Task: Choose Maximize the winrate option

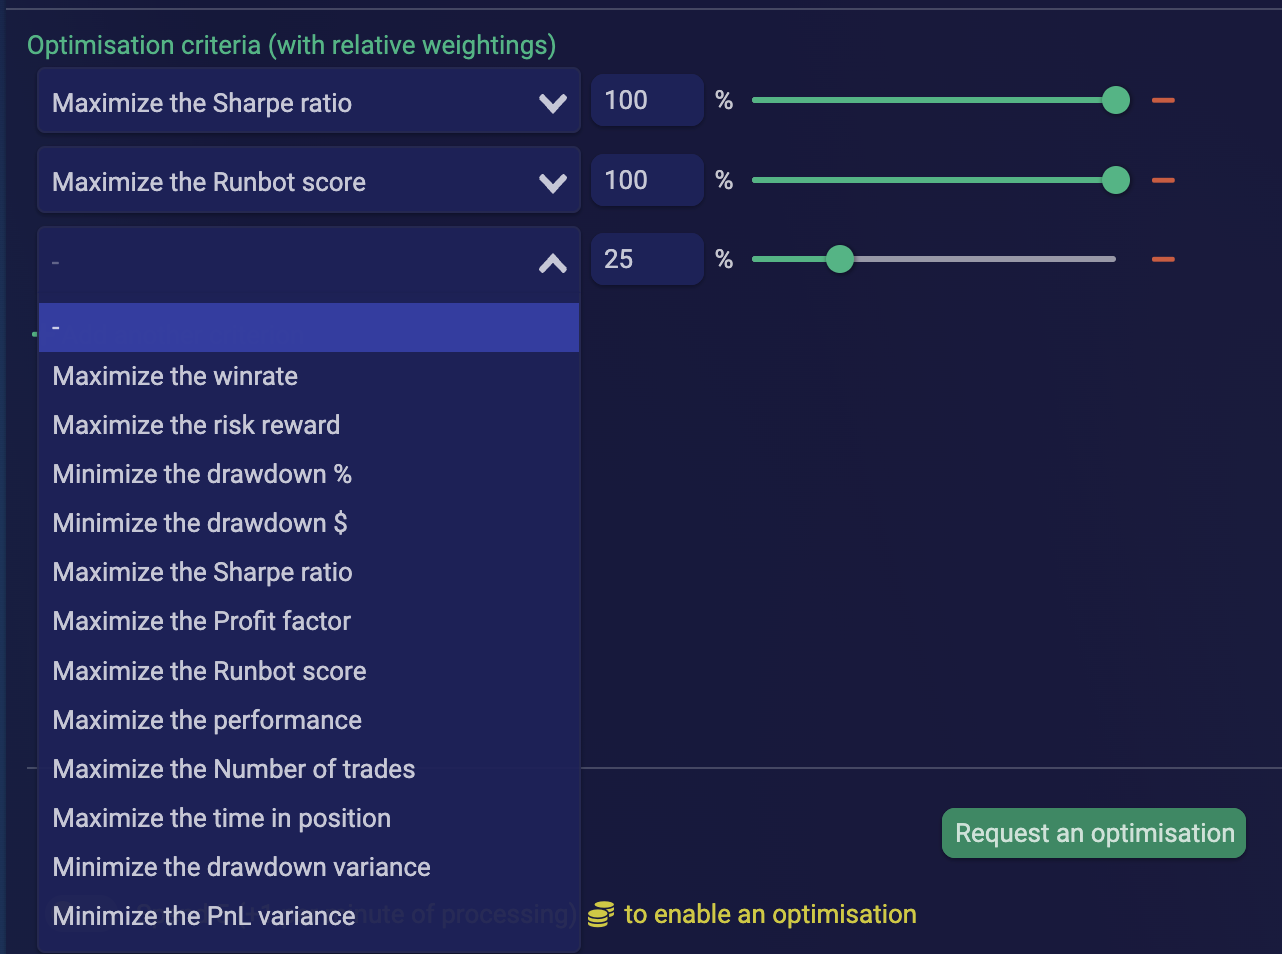Action: tap(175, 376)
